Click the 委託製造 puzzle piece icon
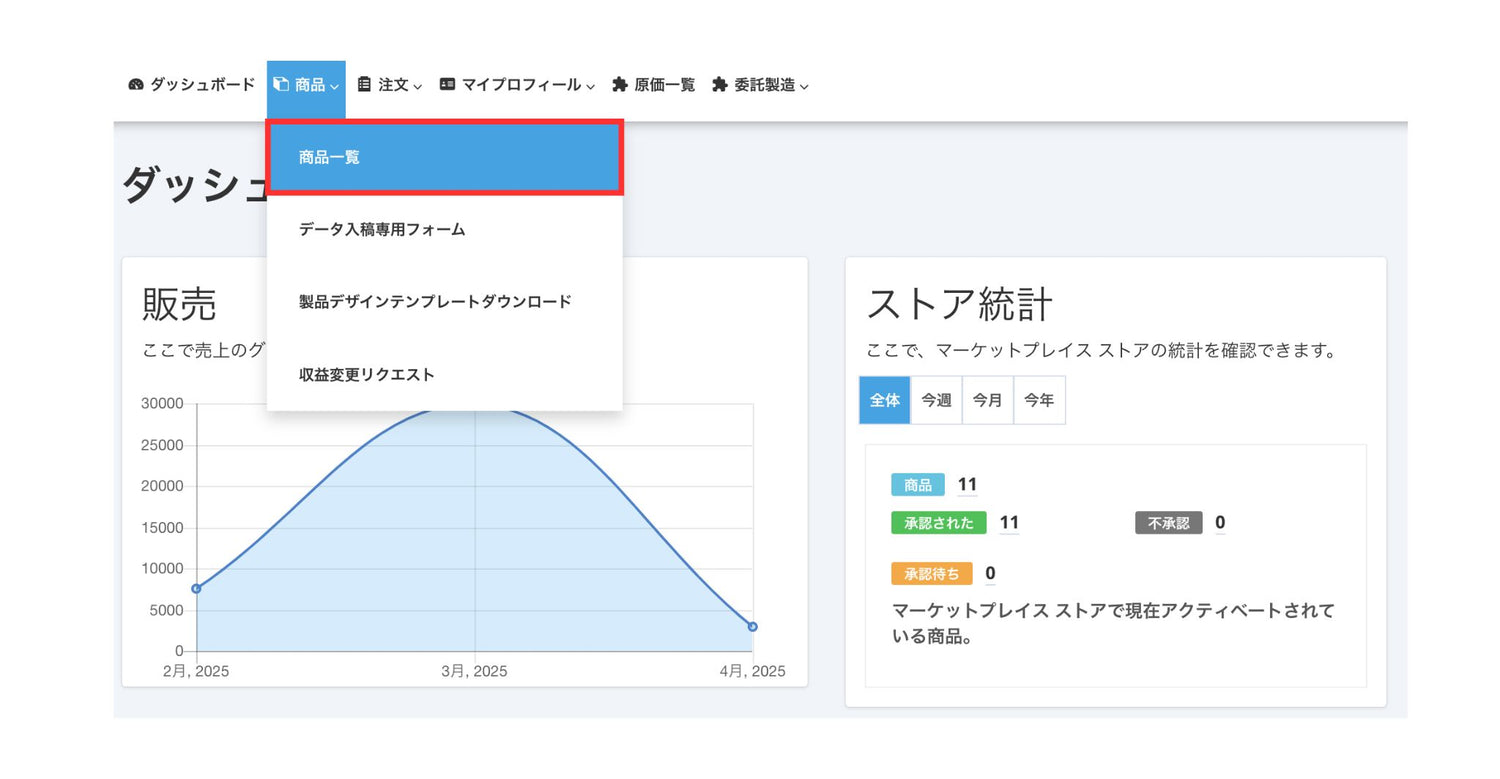1500x779 pixels. pos(719,85)
